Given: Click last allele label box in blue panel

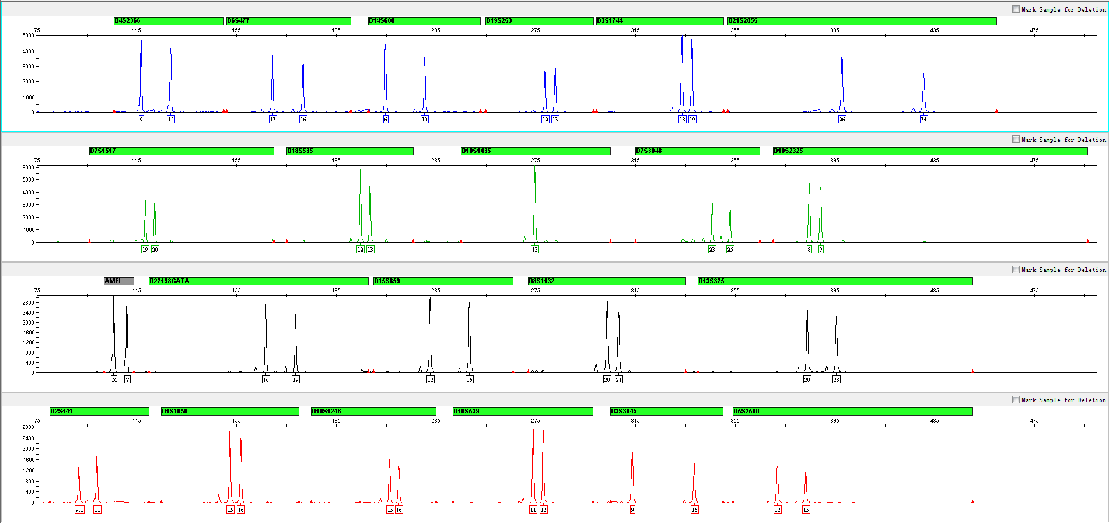Looking at the screenshot, I should click(x=924, y=120).
